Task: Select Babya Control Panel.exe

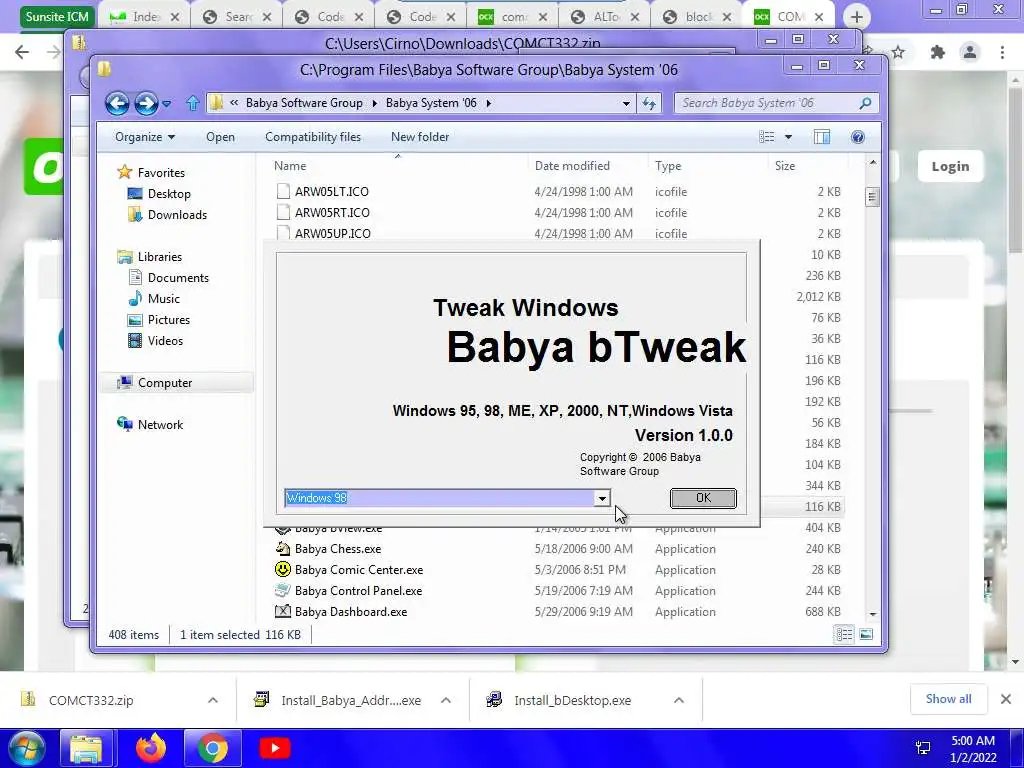Action: pyautogui.click(x=358, y=591)
